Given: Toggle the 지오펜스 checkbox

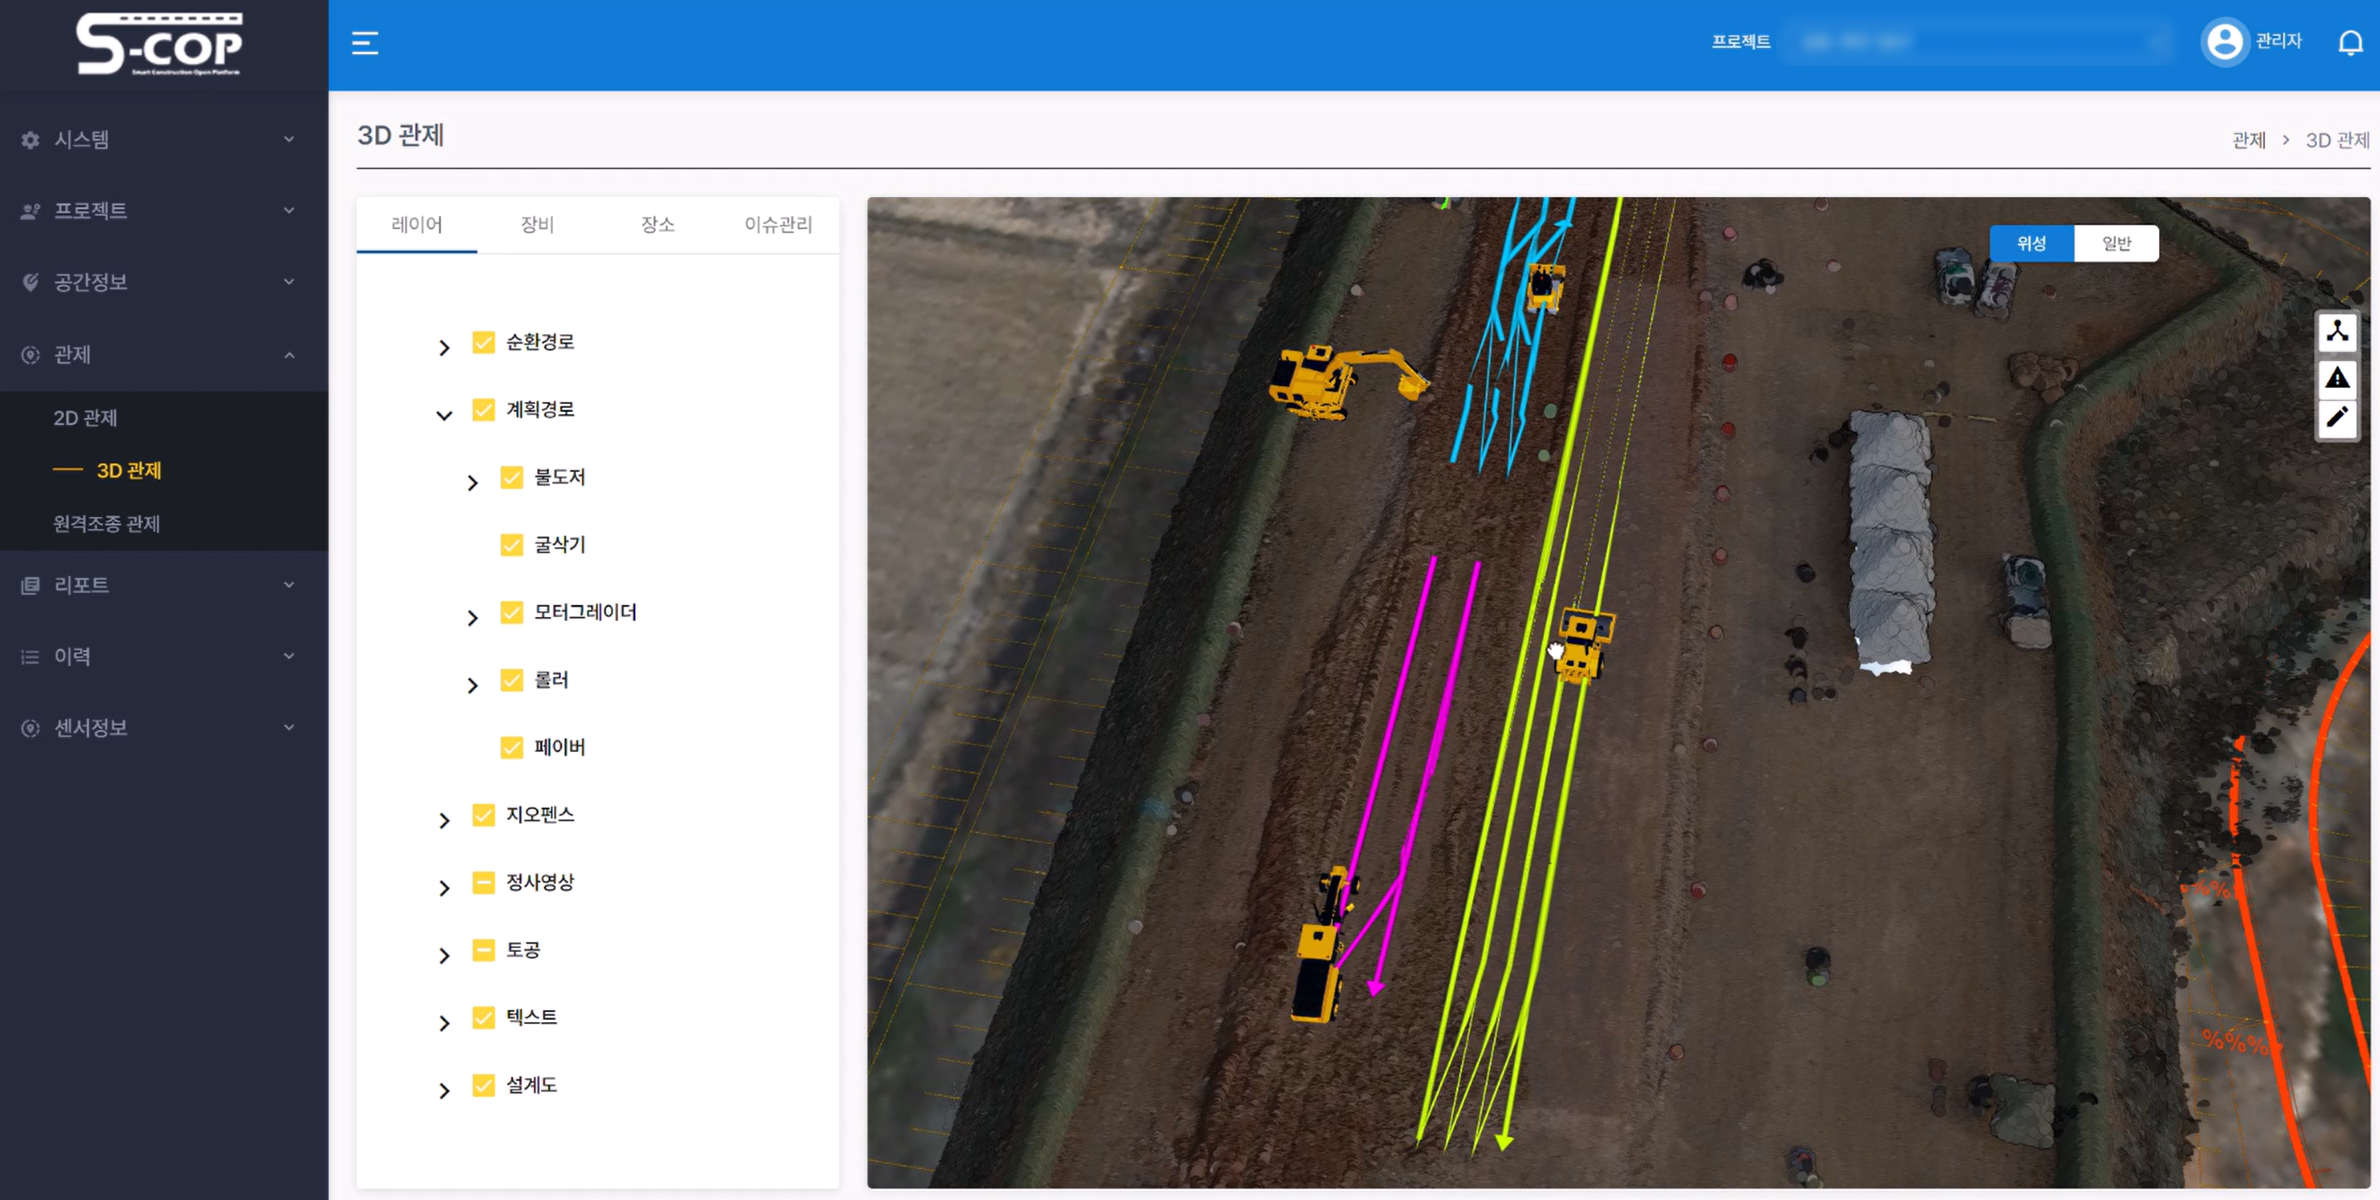Looking at the screenshot, I should (484, 815).
